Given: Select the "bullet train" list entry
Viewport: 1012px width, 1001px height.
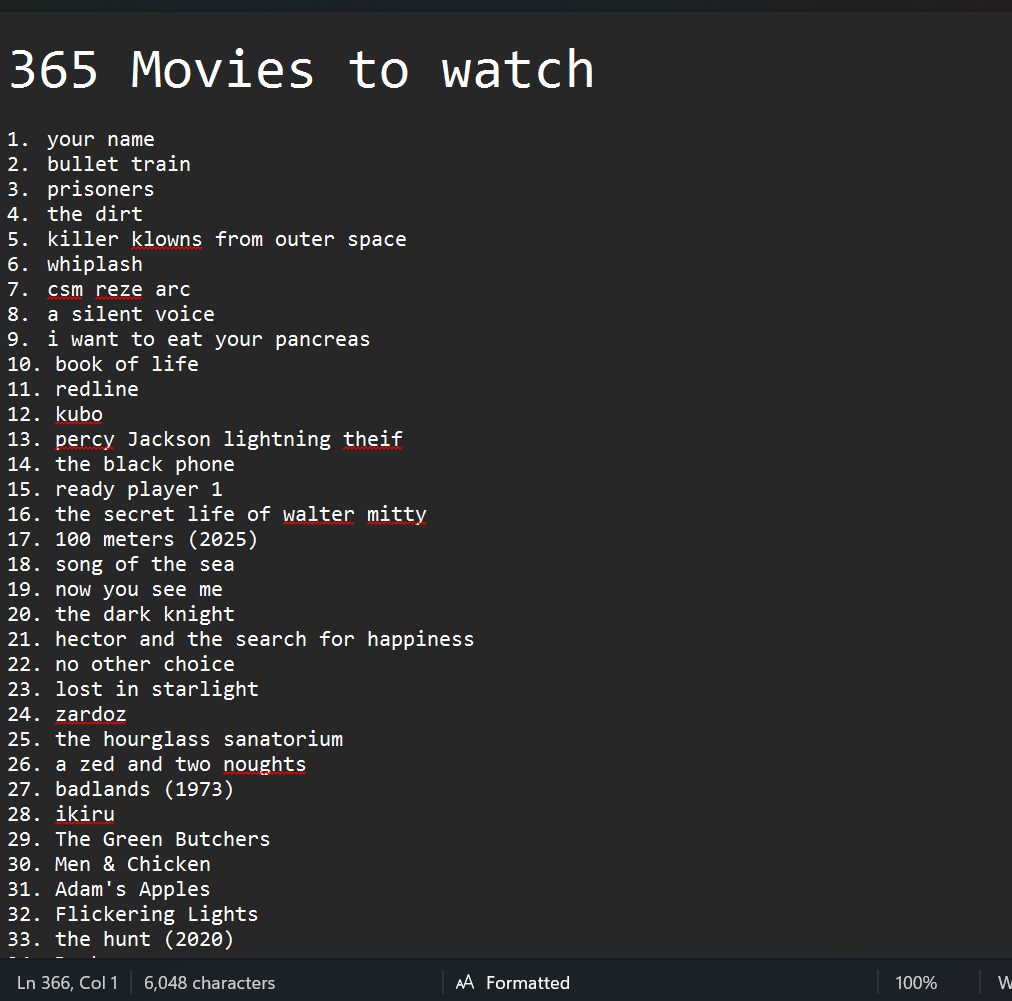Looking at the screenshot, I should pyautogui.click(x=119, y=164).
